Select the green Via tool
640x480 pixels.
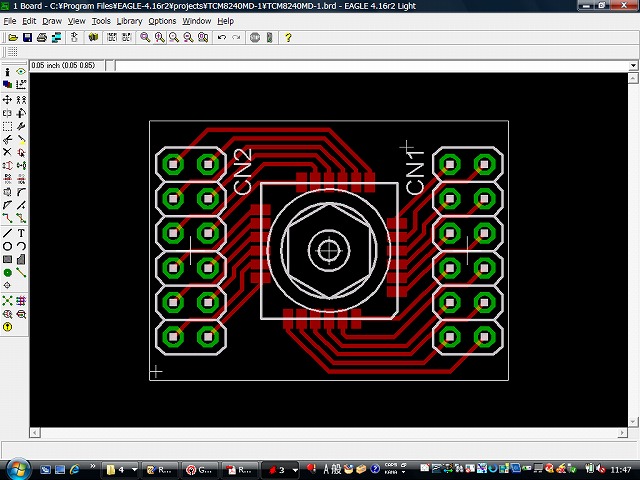[7, 273]
